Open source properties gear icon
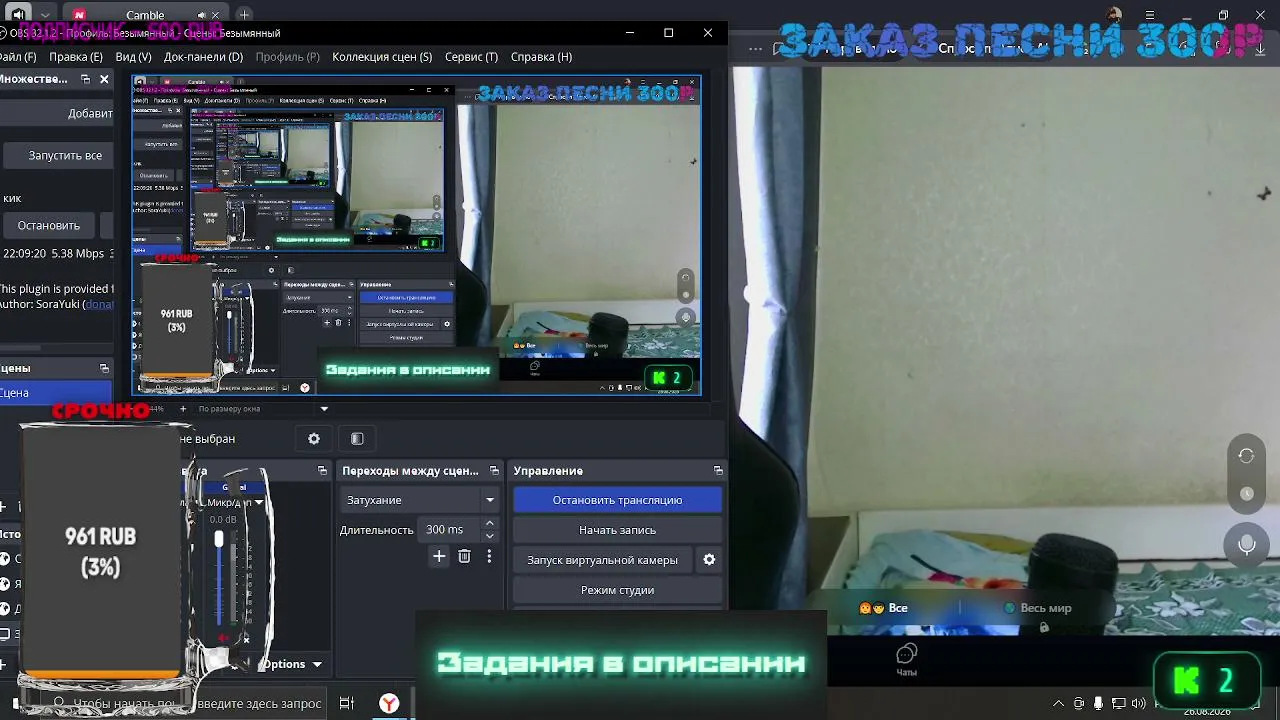 click(x=314, y=438)
